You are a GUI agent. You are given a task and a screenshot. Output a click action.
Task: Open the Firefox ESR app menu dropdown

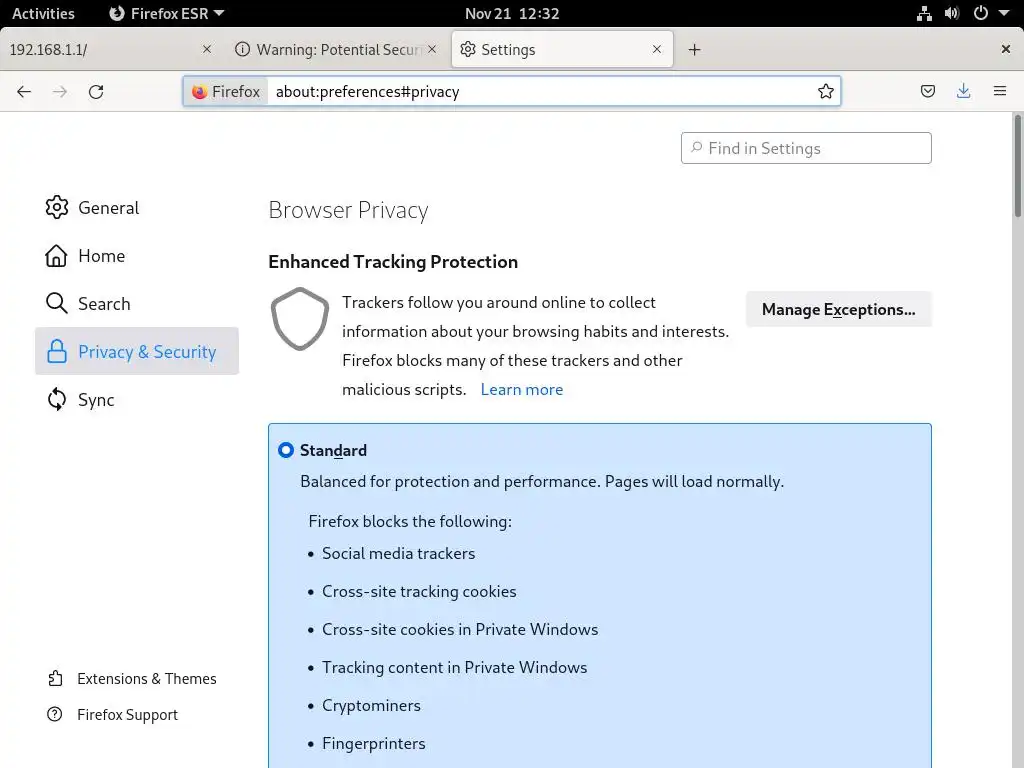point(166,13)
